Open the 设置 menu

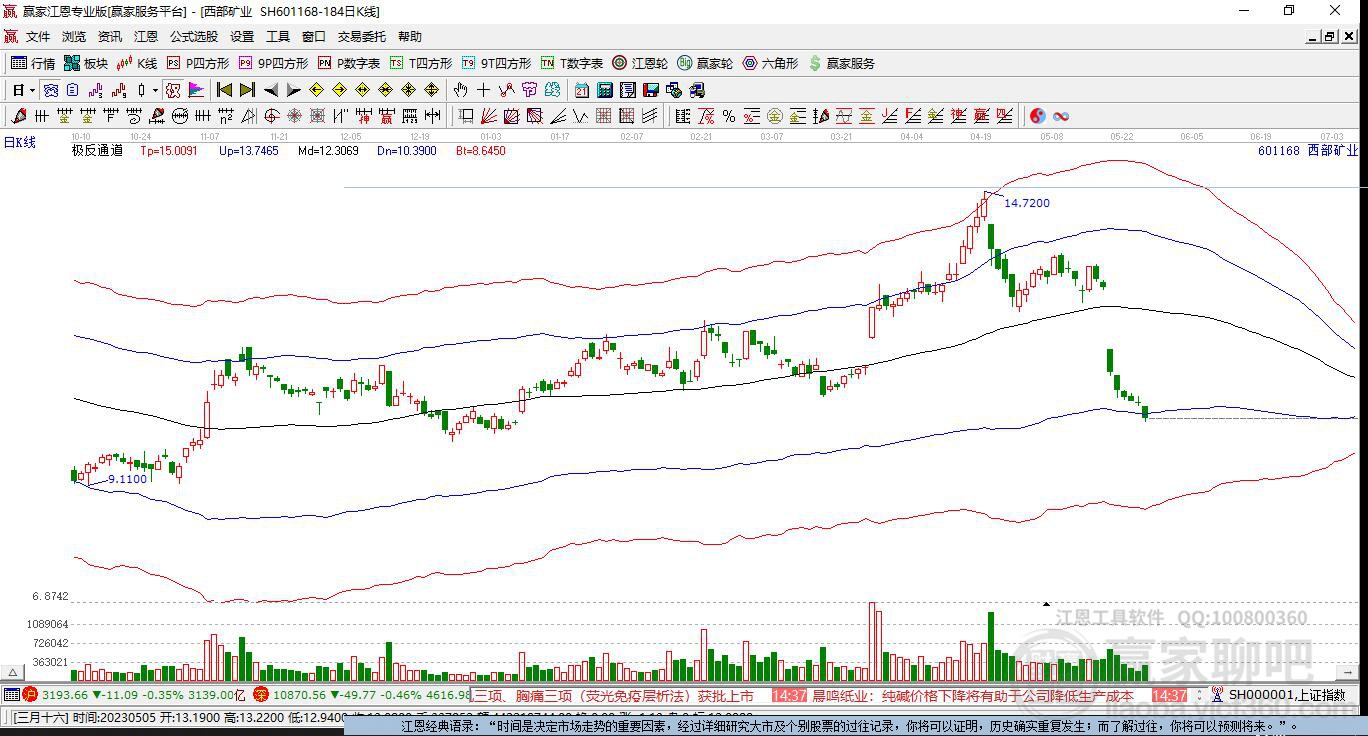tap(242, 36)
